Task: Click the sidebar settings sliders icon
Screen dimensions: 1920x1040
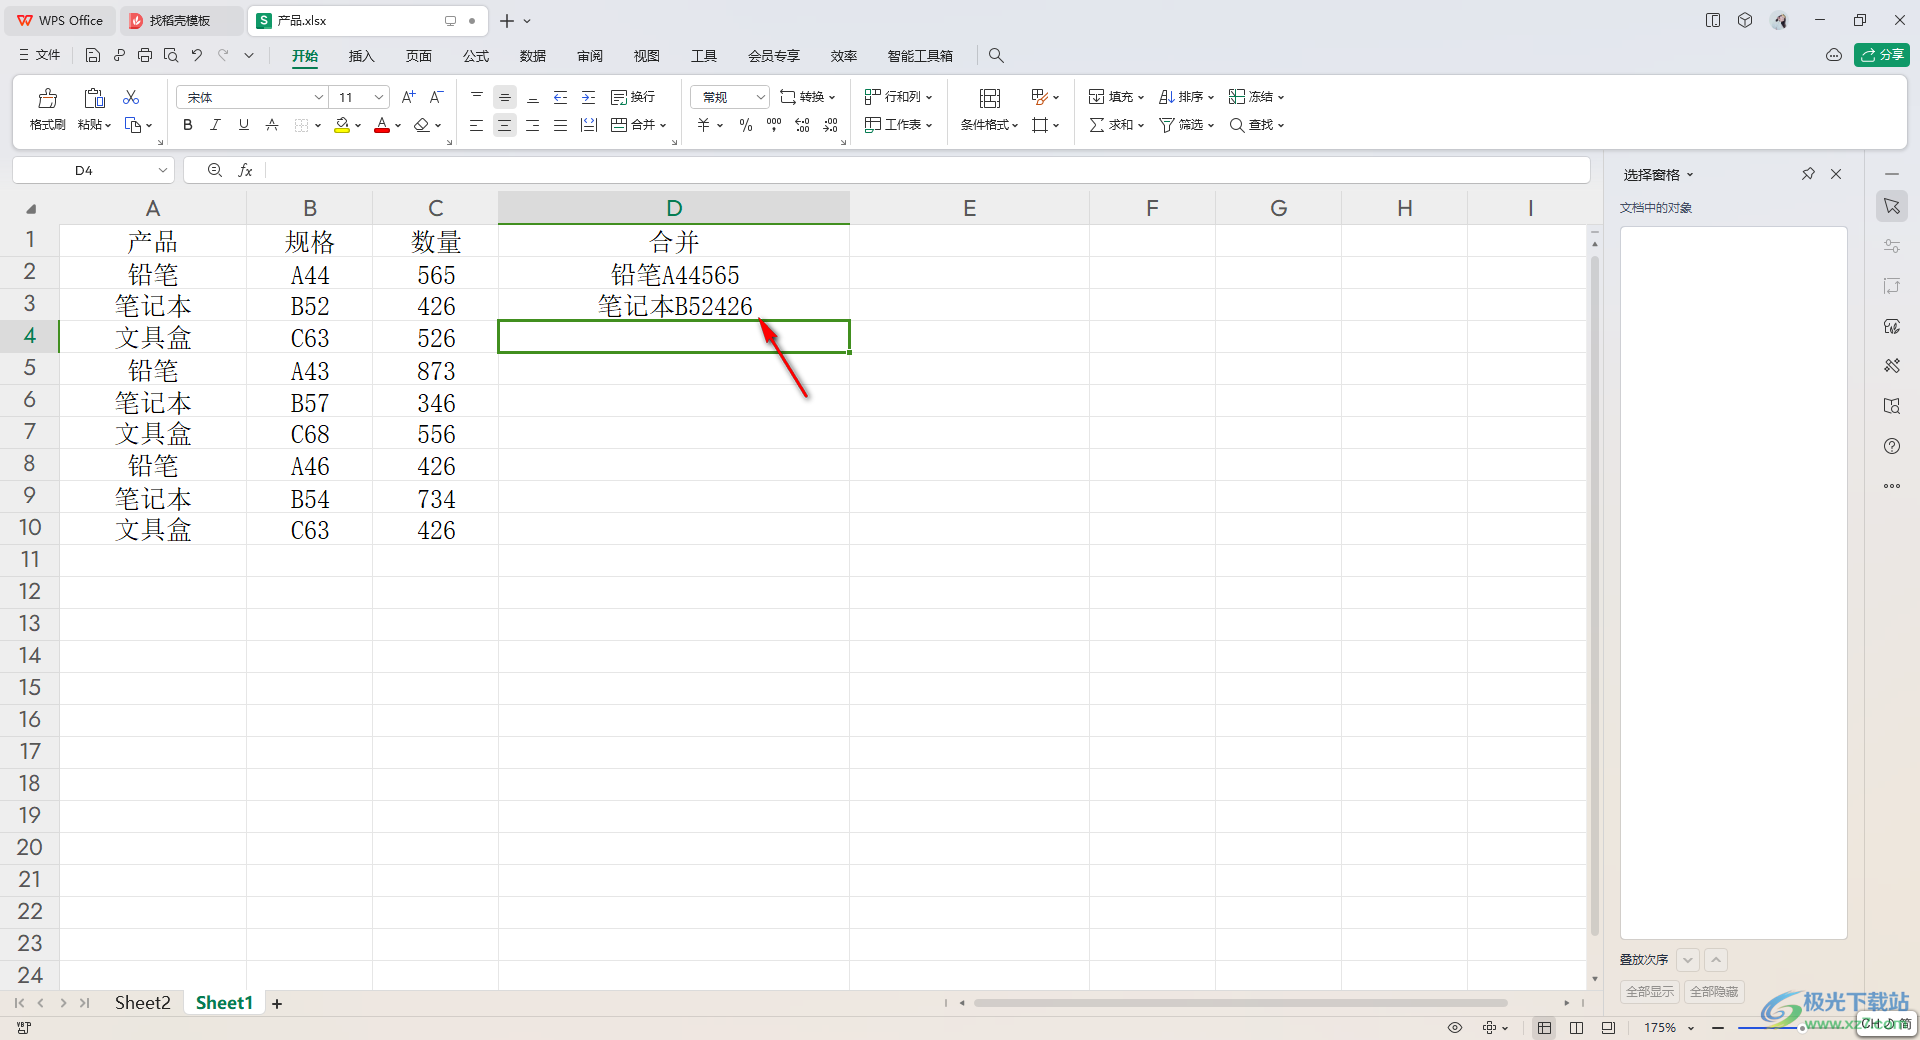Action: coord(1892,246)
